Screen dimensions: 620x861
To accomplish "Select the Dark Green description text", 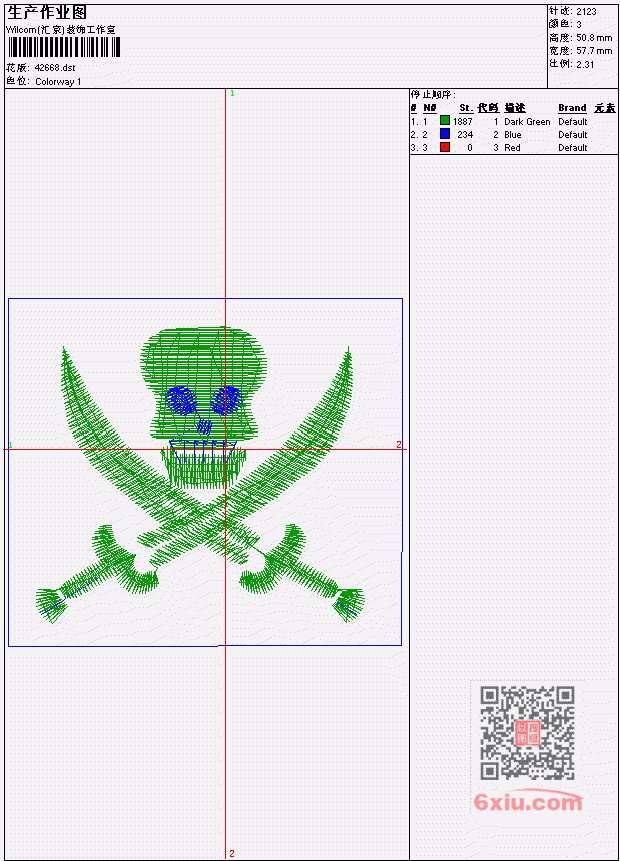I will (527, 121).
